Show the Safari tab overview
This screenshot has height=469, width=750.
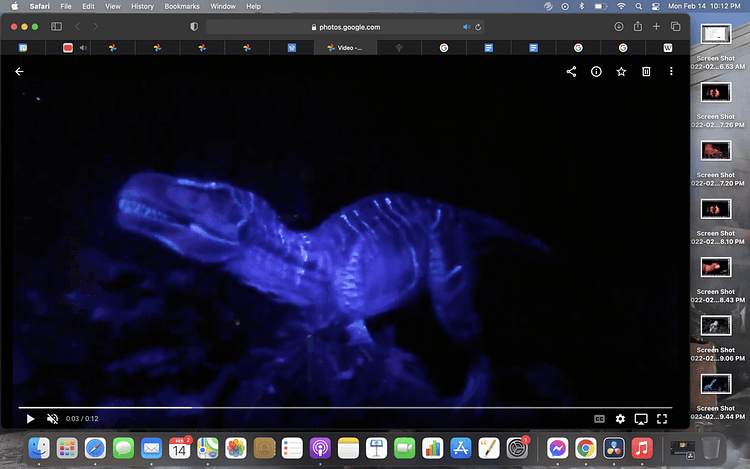pyautogui.click(x=675, y=27)
